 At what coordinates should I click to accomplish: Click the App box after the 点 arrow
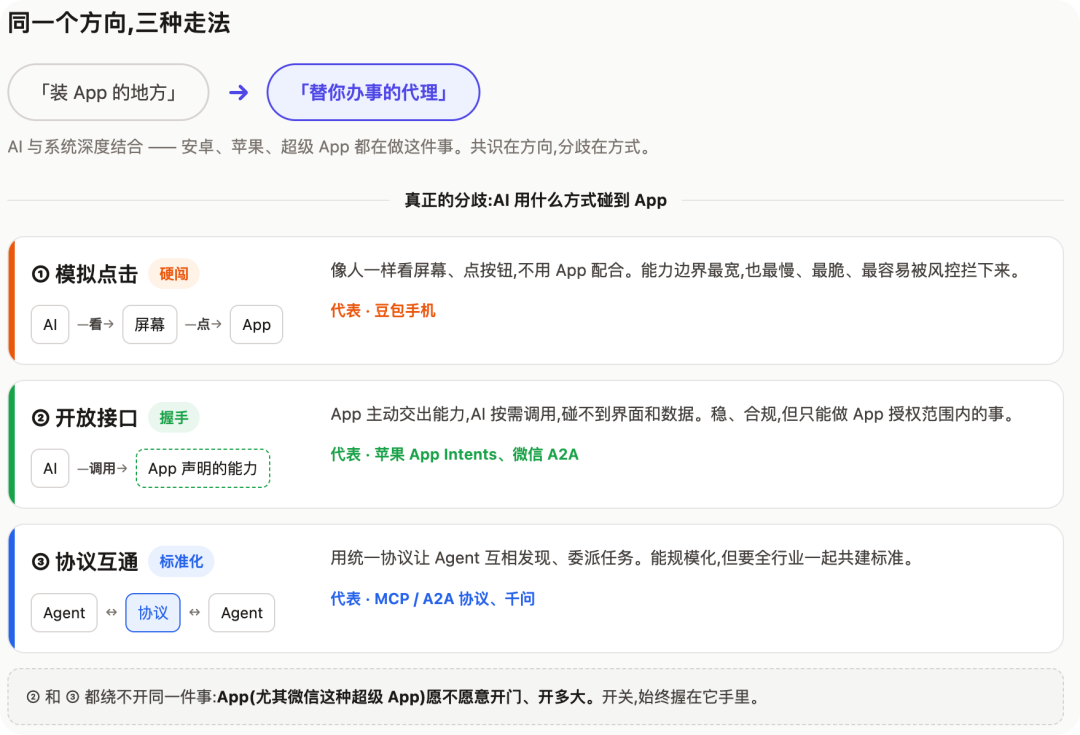pos(256,324)
